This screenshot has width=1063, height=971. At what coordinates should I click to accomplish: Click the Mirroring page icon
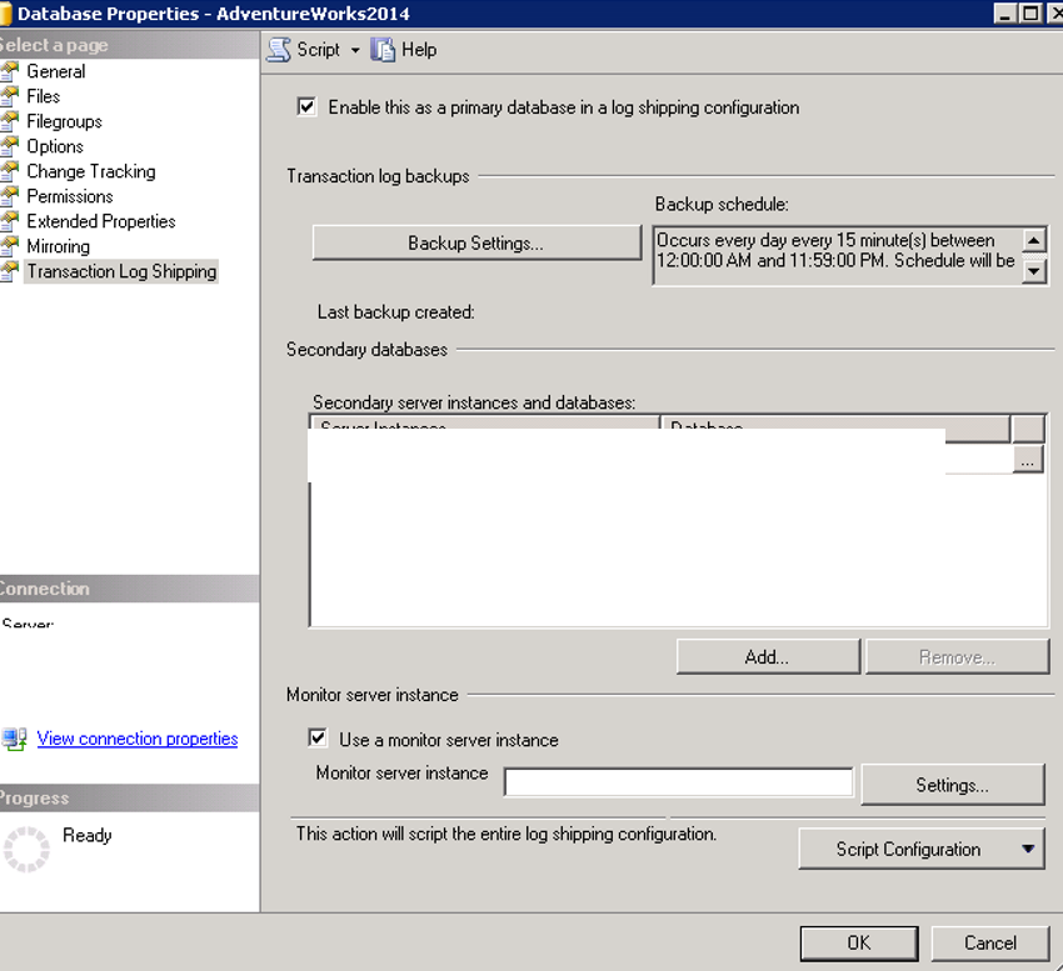click(x=9, y=246)
